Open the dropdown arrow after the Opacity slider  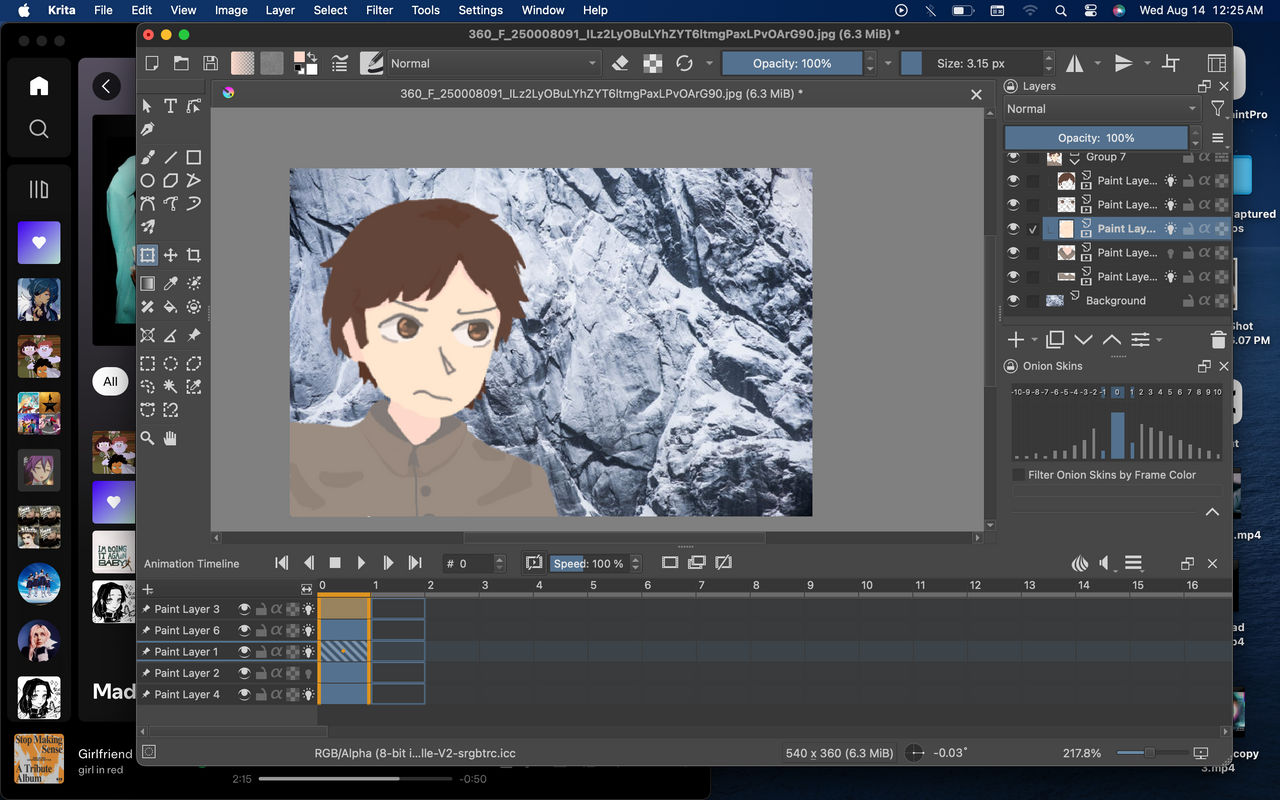click(x=887, y=63)
